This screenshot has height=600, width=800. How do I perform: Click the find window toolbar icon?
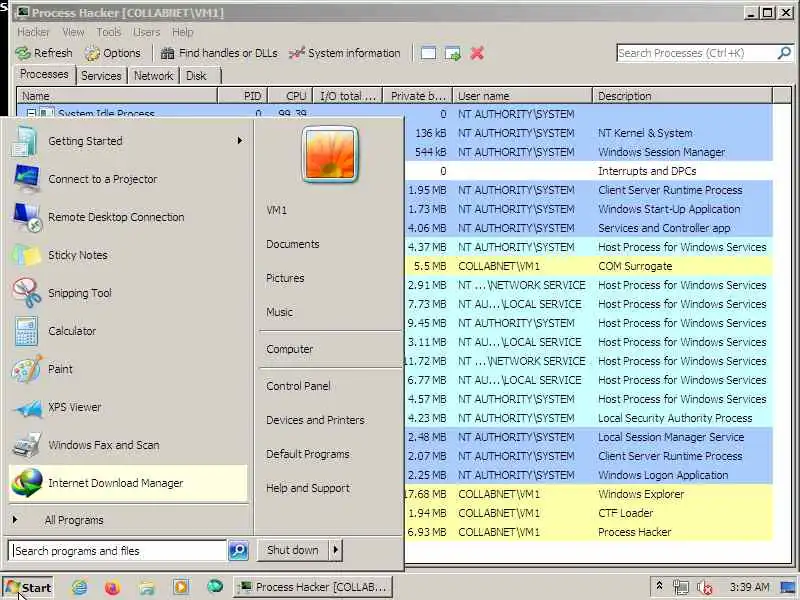click(x=428, y=53)
